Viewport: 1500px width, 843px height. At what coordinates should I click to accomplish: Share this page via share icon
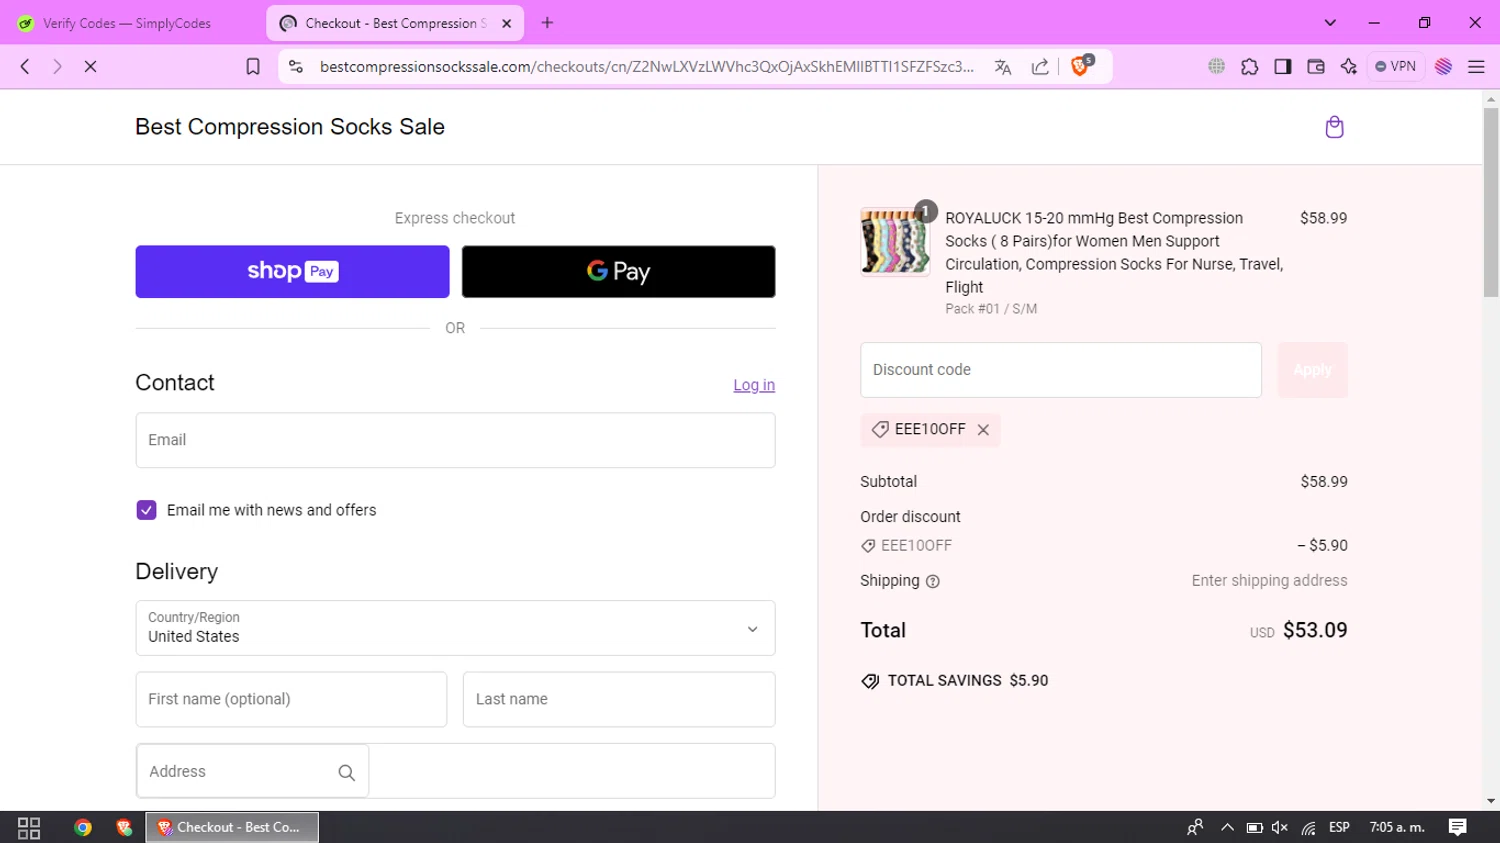[1040, 66]
